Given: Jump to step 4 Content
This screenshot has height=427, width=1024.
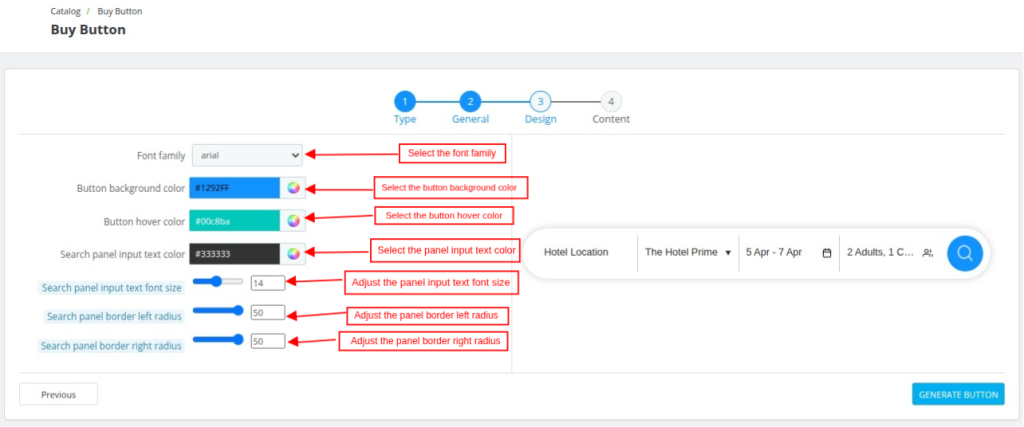Looking at the screenshot, I should click(x=611, y=108).
